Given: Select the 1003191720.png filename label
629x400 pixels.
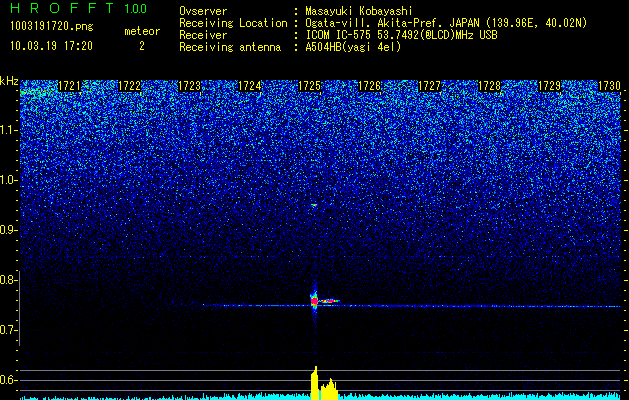Looking at the screenshot, I should [50, 27].
